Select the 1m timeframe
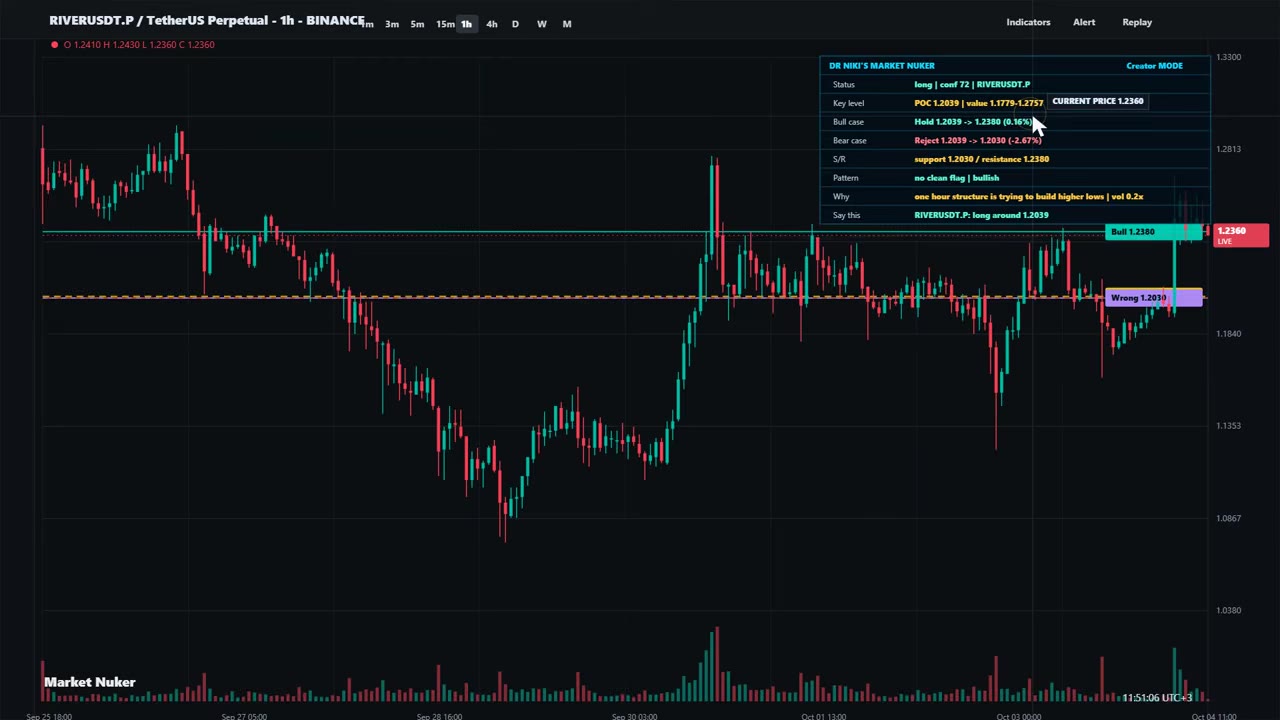1280x720 pixels. pyautogui.click(x=368, y=24)
